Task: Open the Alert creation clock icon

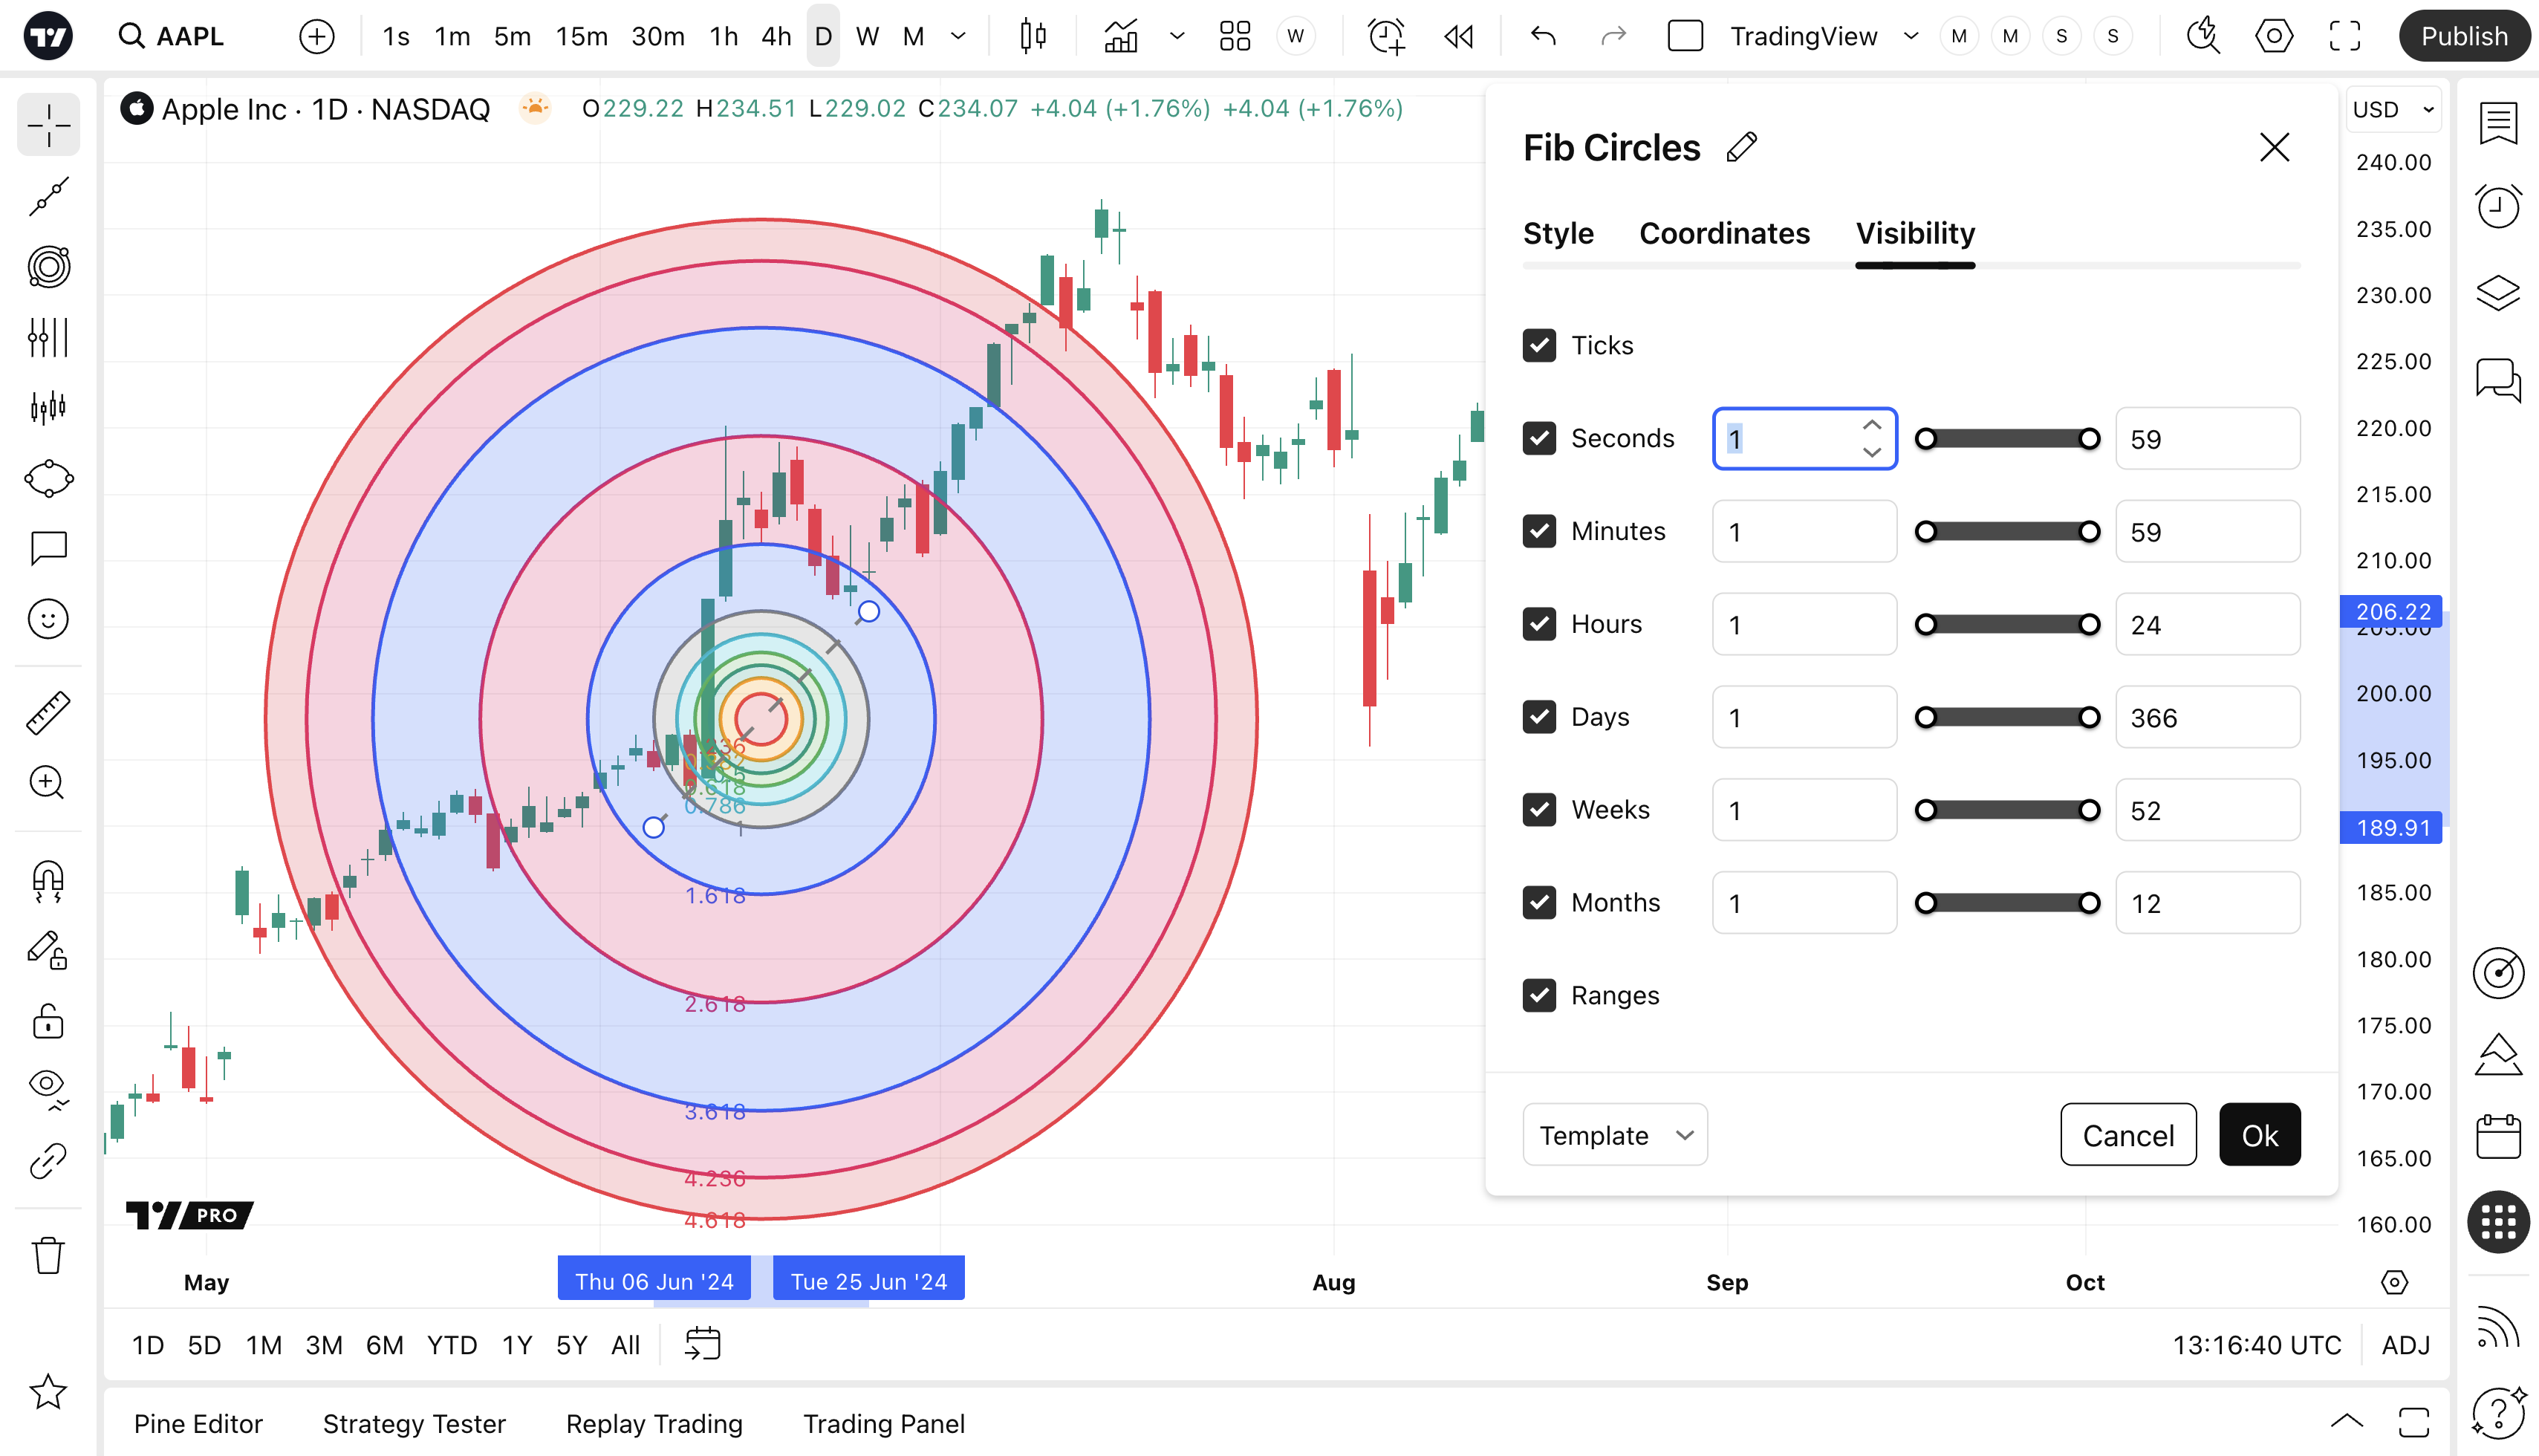Action: click(1386, 37)
